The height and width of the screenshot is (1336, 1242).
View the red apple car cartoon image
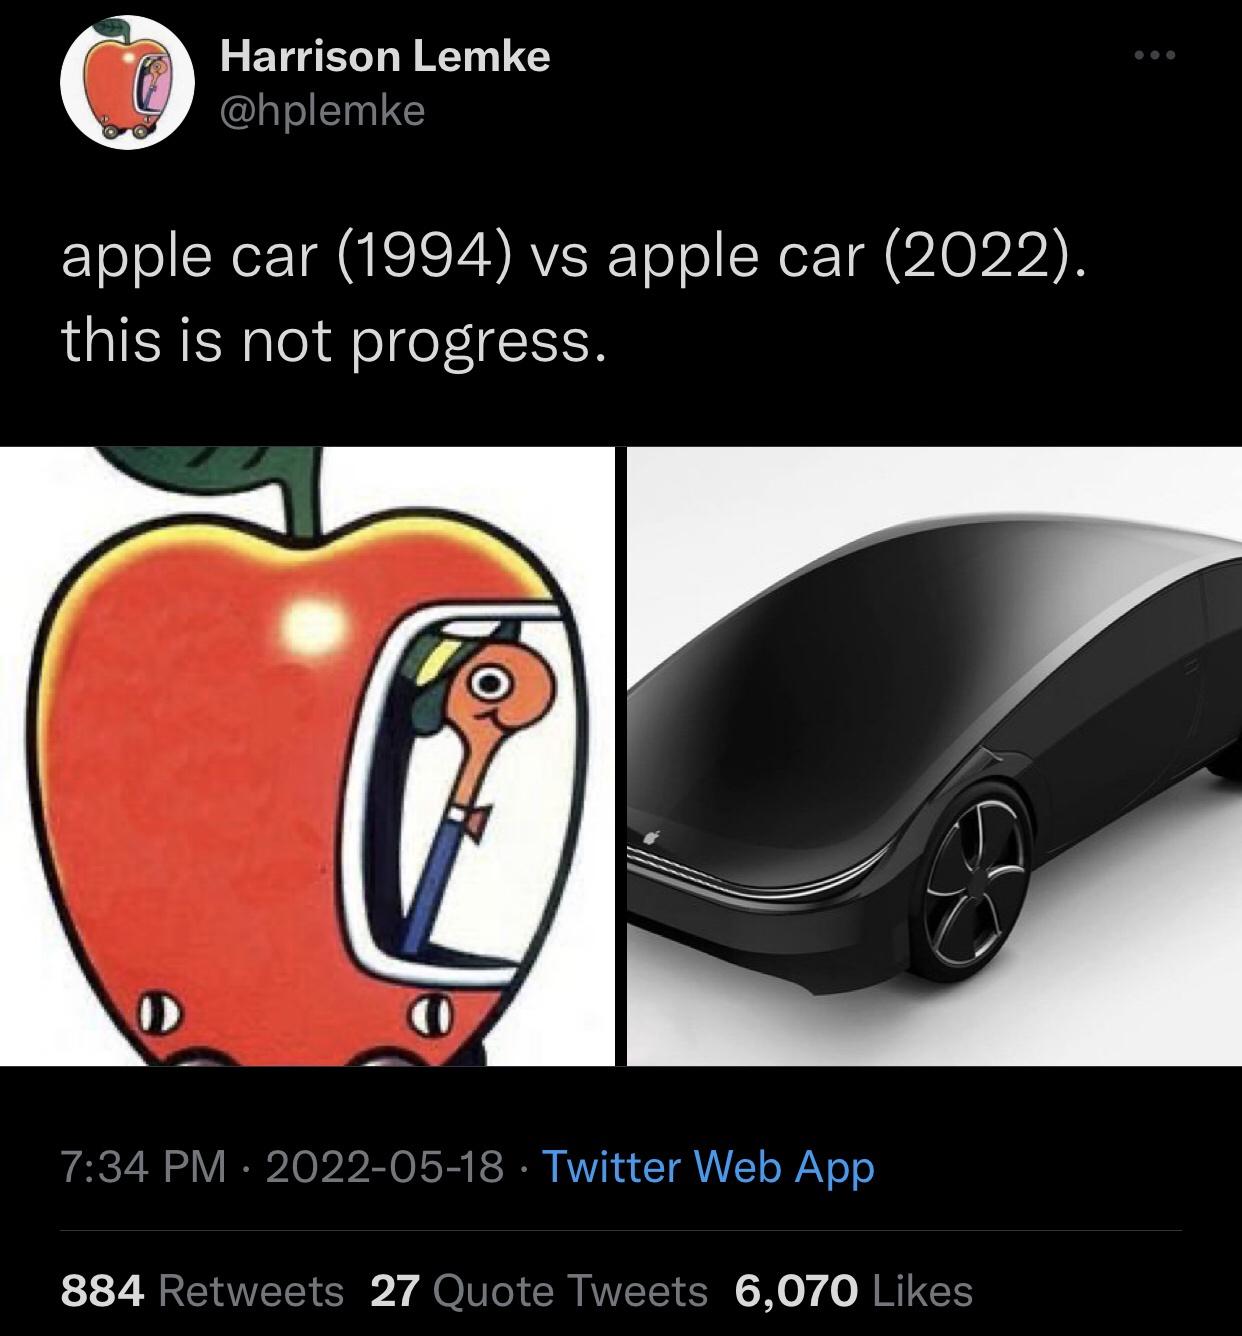[308, 756]
